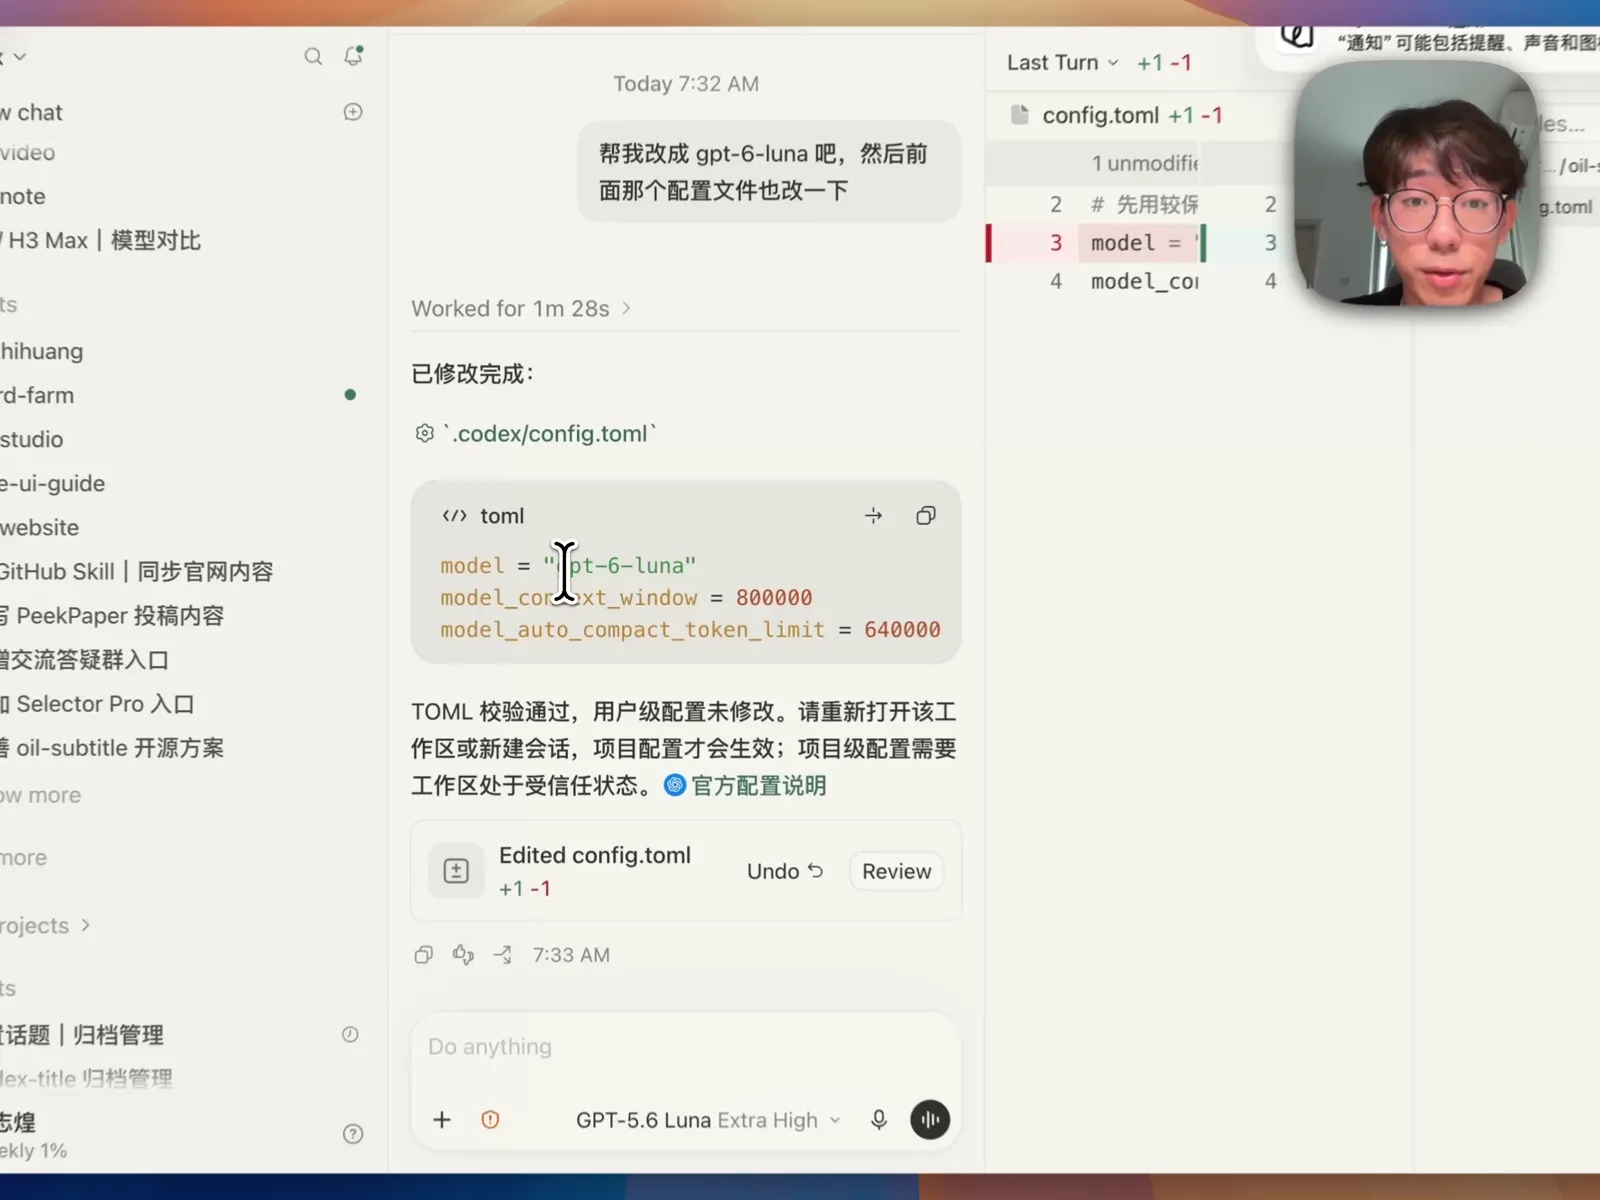Click the Review button for config.toml
The height and width of the screenshot is (1200, 1600).
tap(896, 871)
